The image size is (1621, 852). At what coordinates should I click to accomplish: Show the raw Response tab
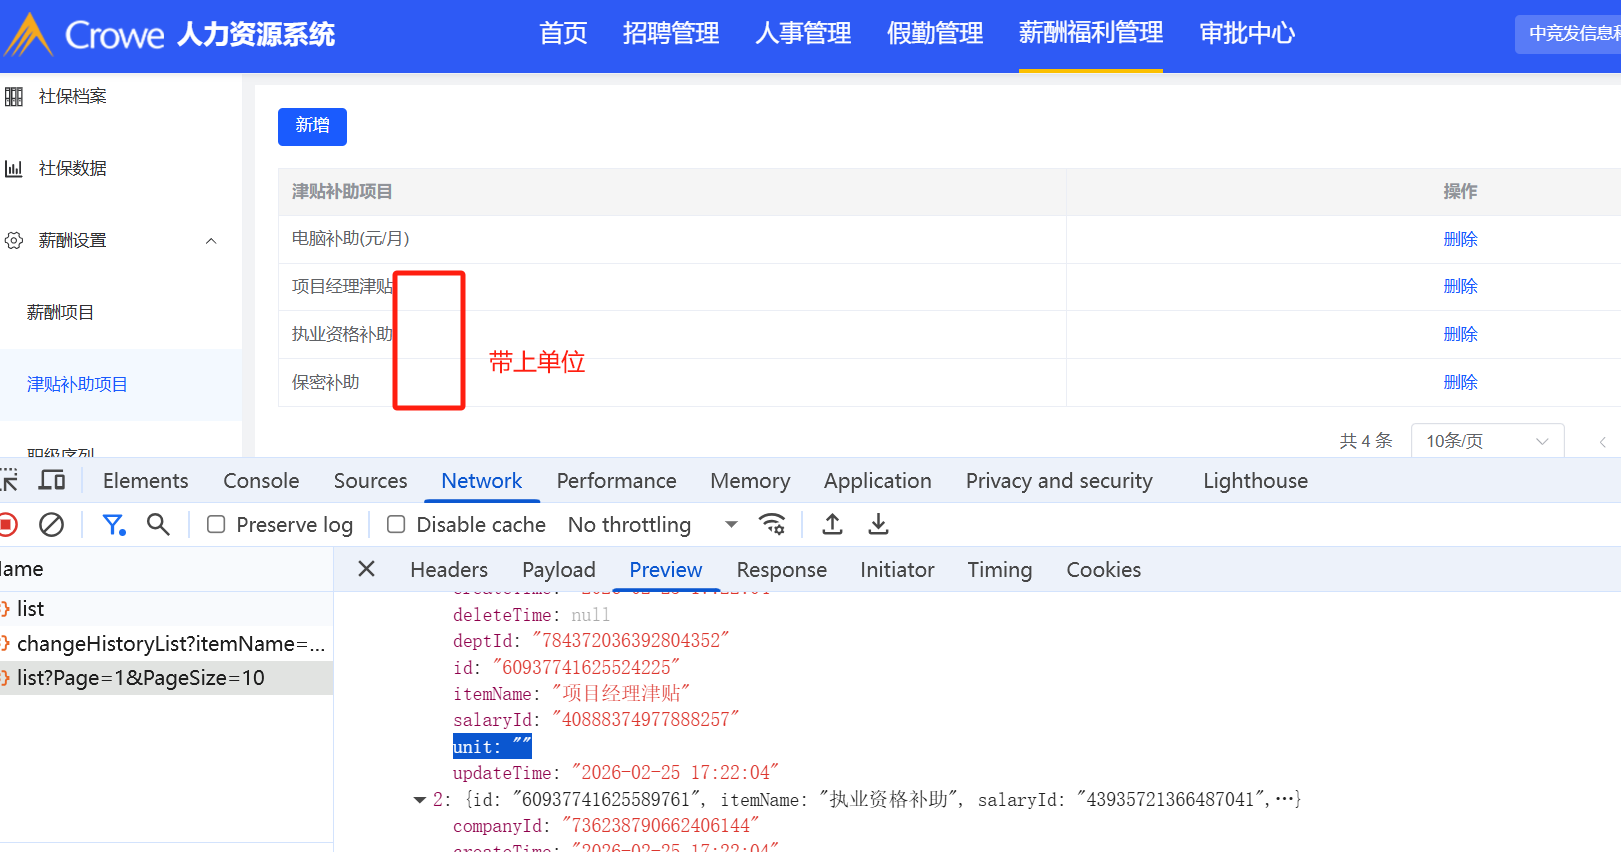(781, 570)
